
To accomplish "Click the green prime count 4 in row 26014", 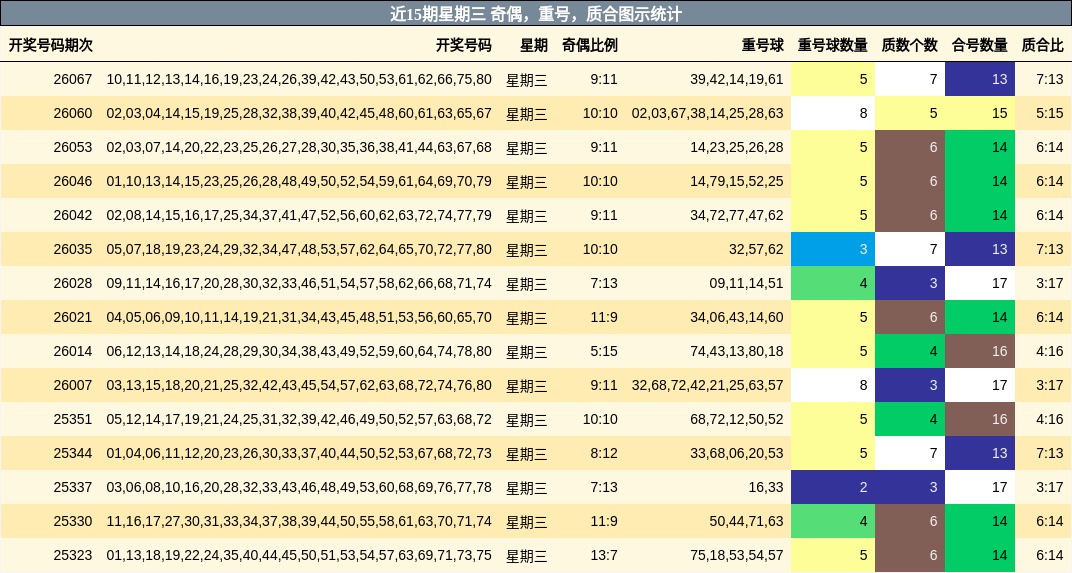I will click(910, 351).
